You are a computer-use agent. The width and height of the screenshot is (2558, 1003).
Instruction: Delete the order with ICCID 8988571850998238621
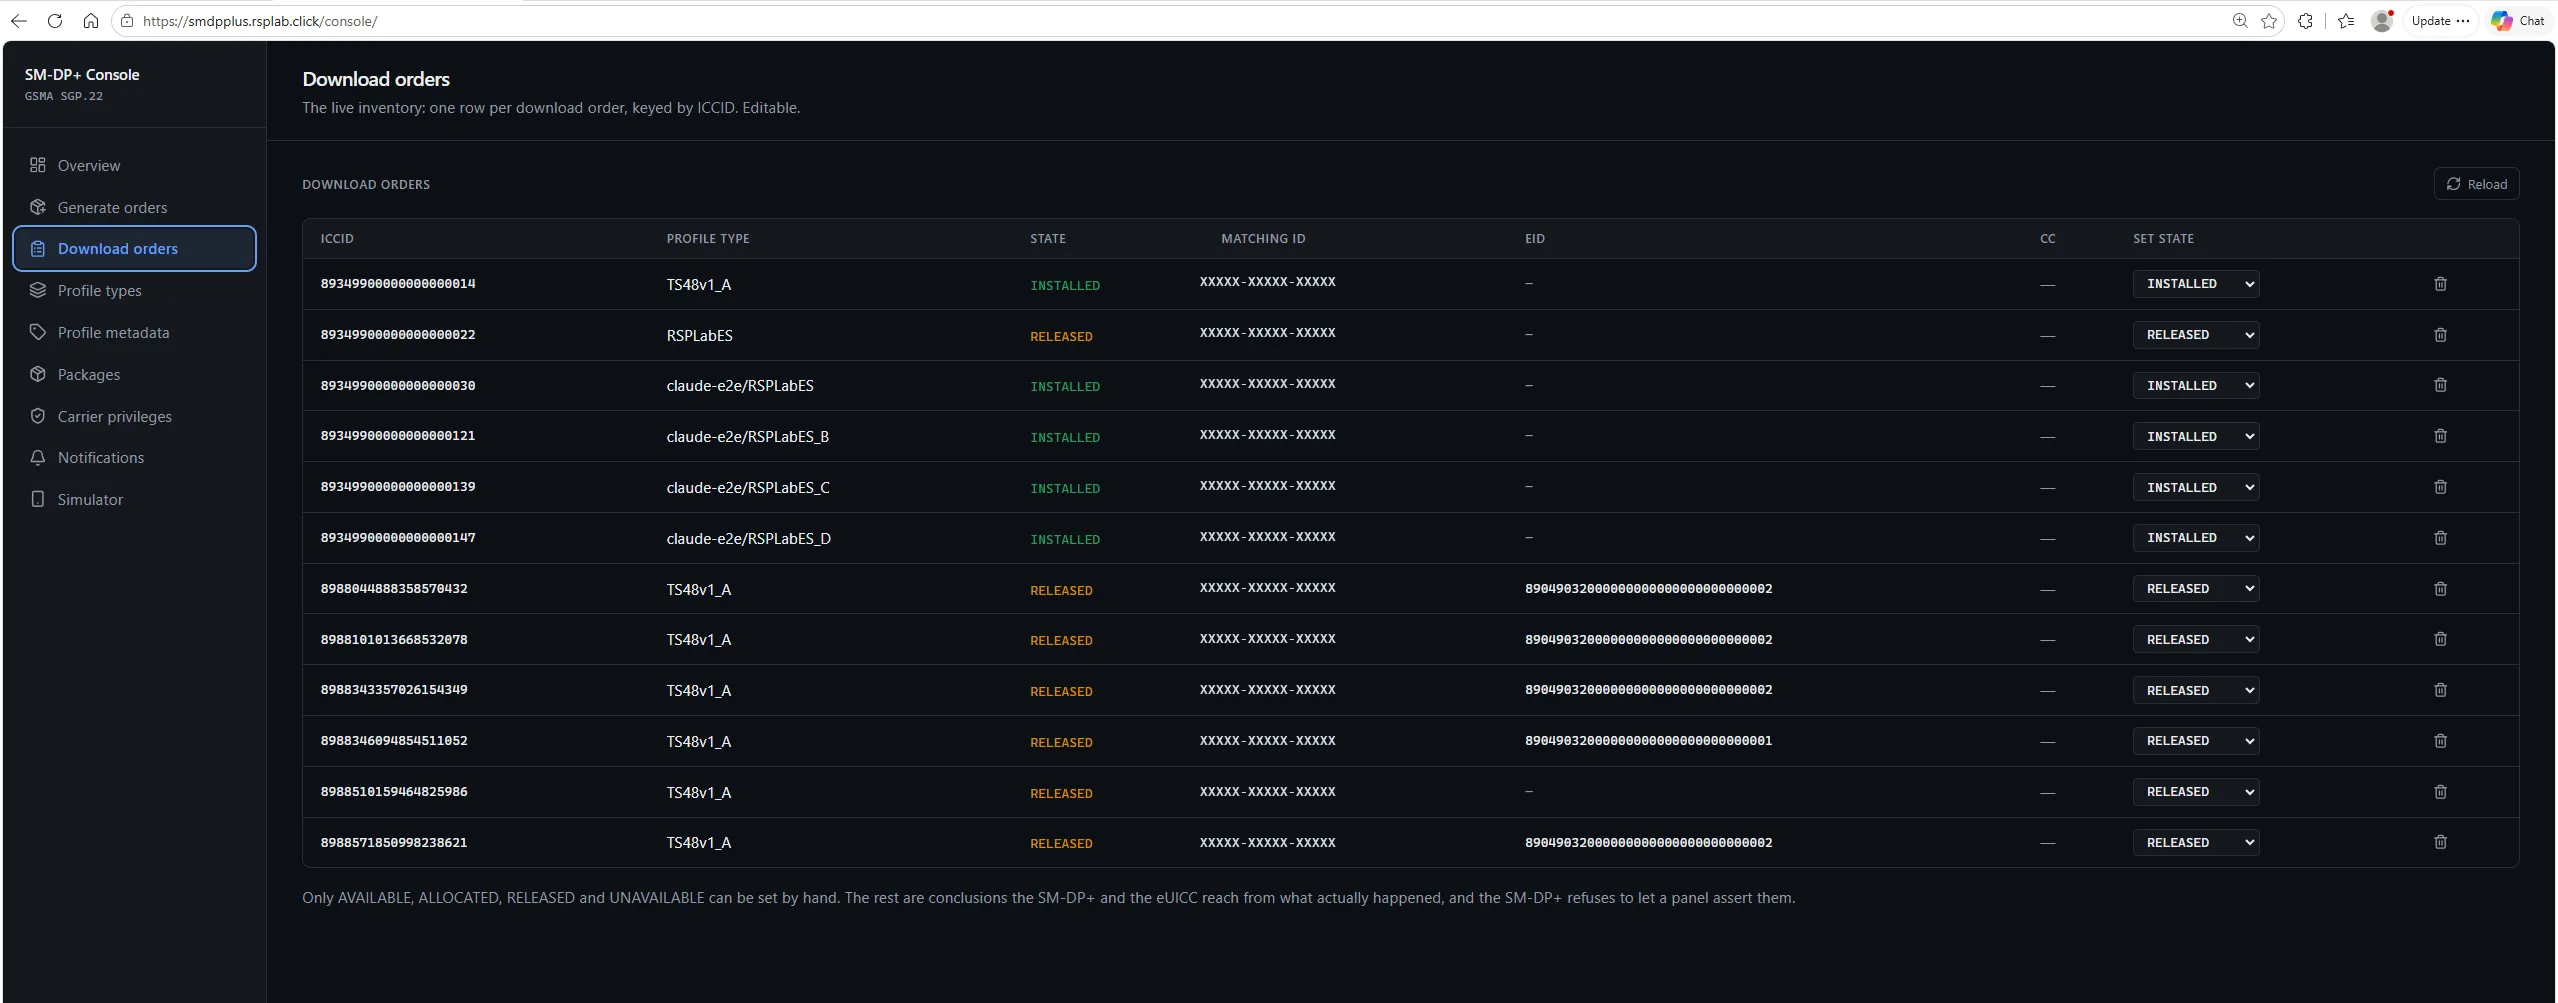pyautogui.click(x=2440, y=842)
